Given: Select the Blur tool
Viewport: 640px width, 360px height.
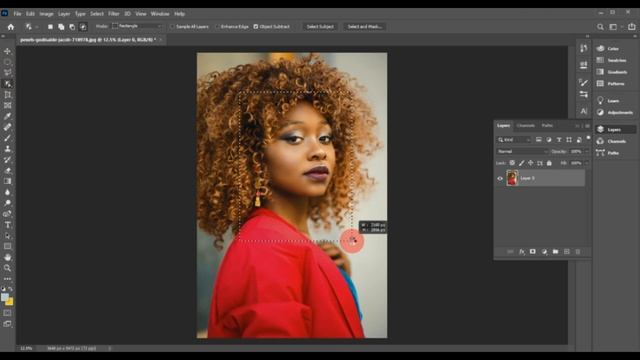Looking at the screenshot, I should [7, 192].
